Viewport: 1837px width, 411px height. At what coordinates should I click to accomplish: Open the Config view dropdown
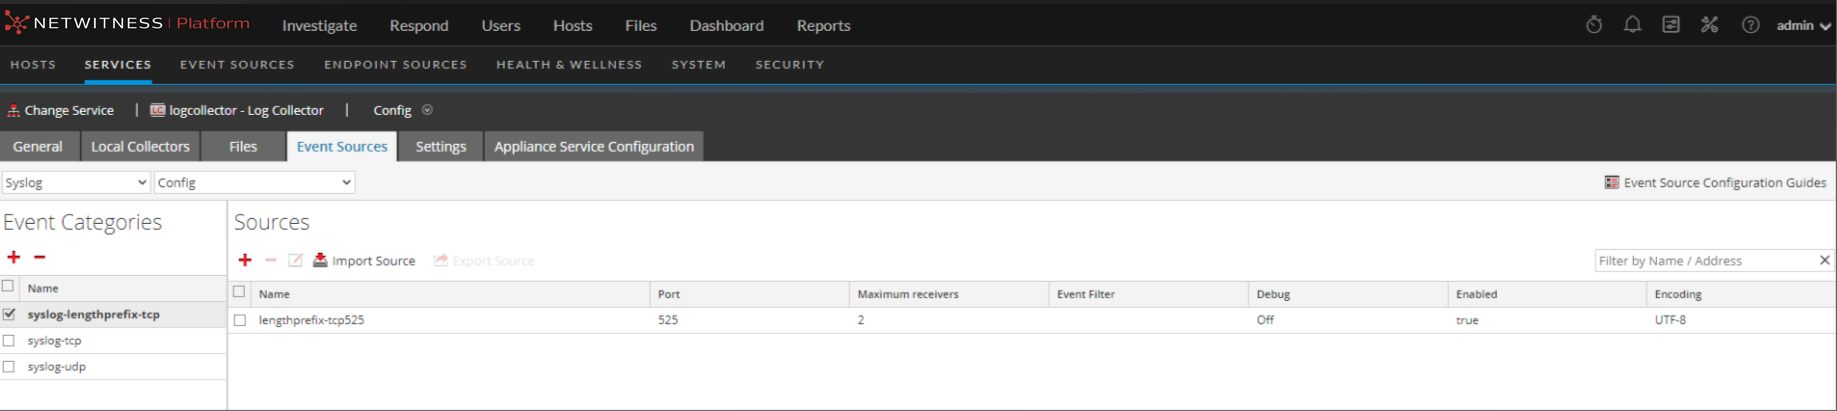click(x=255, y=182)
